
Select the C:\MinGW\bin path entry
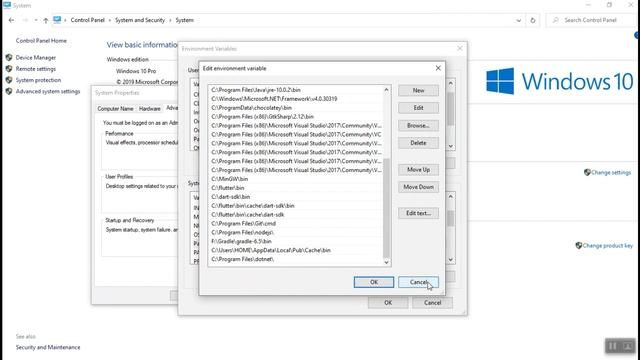pyautogui.click(x=296, y=179)
